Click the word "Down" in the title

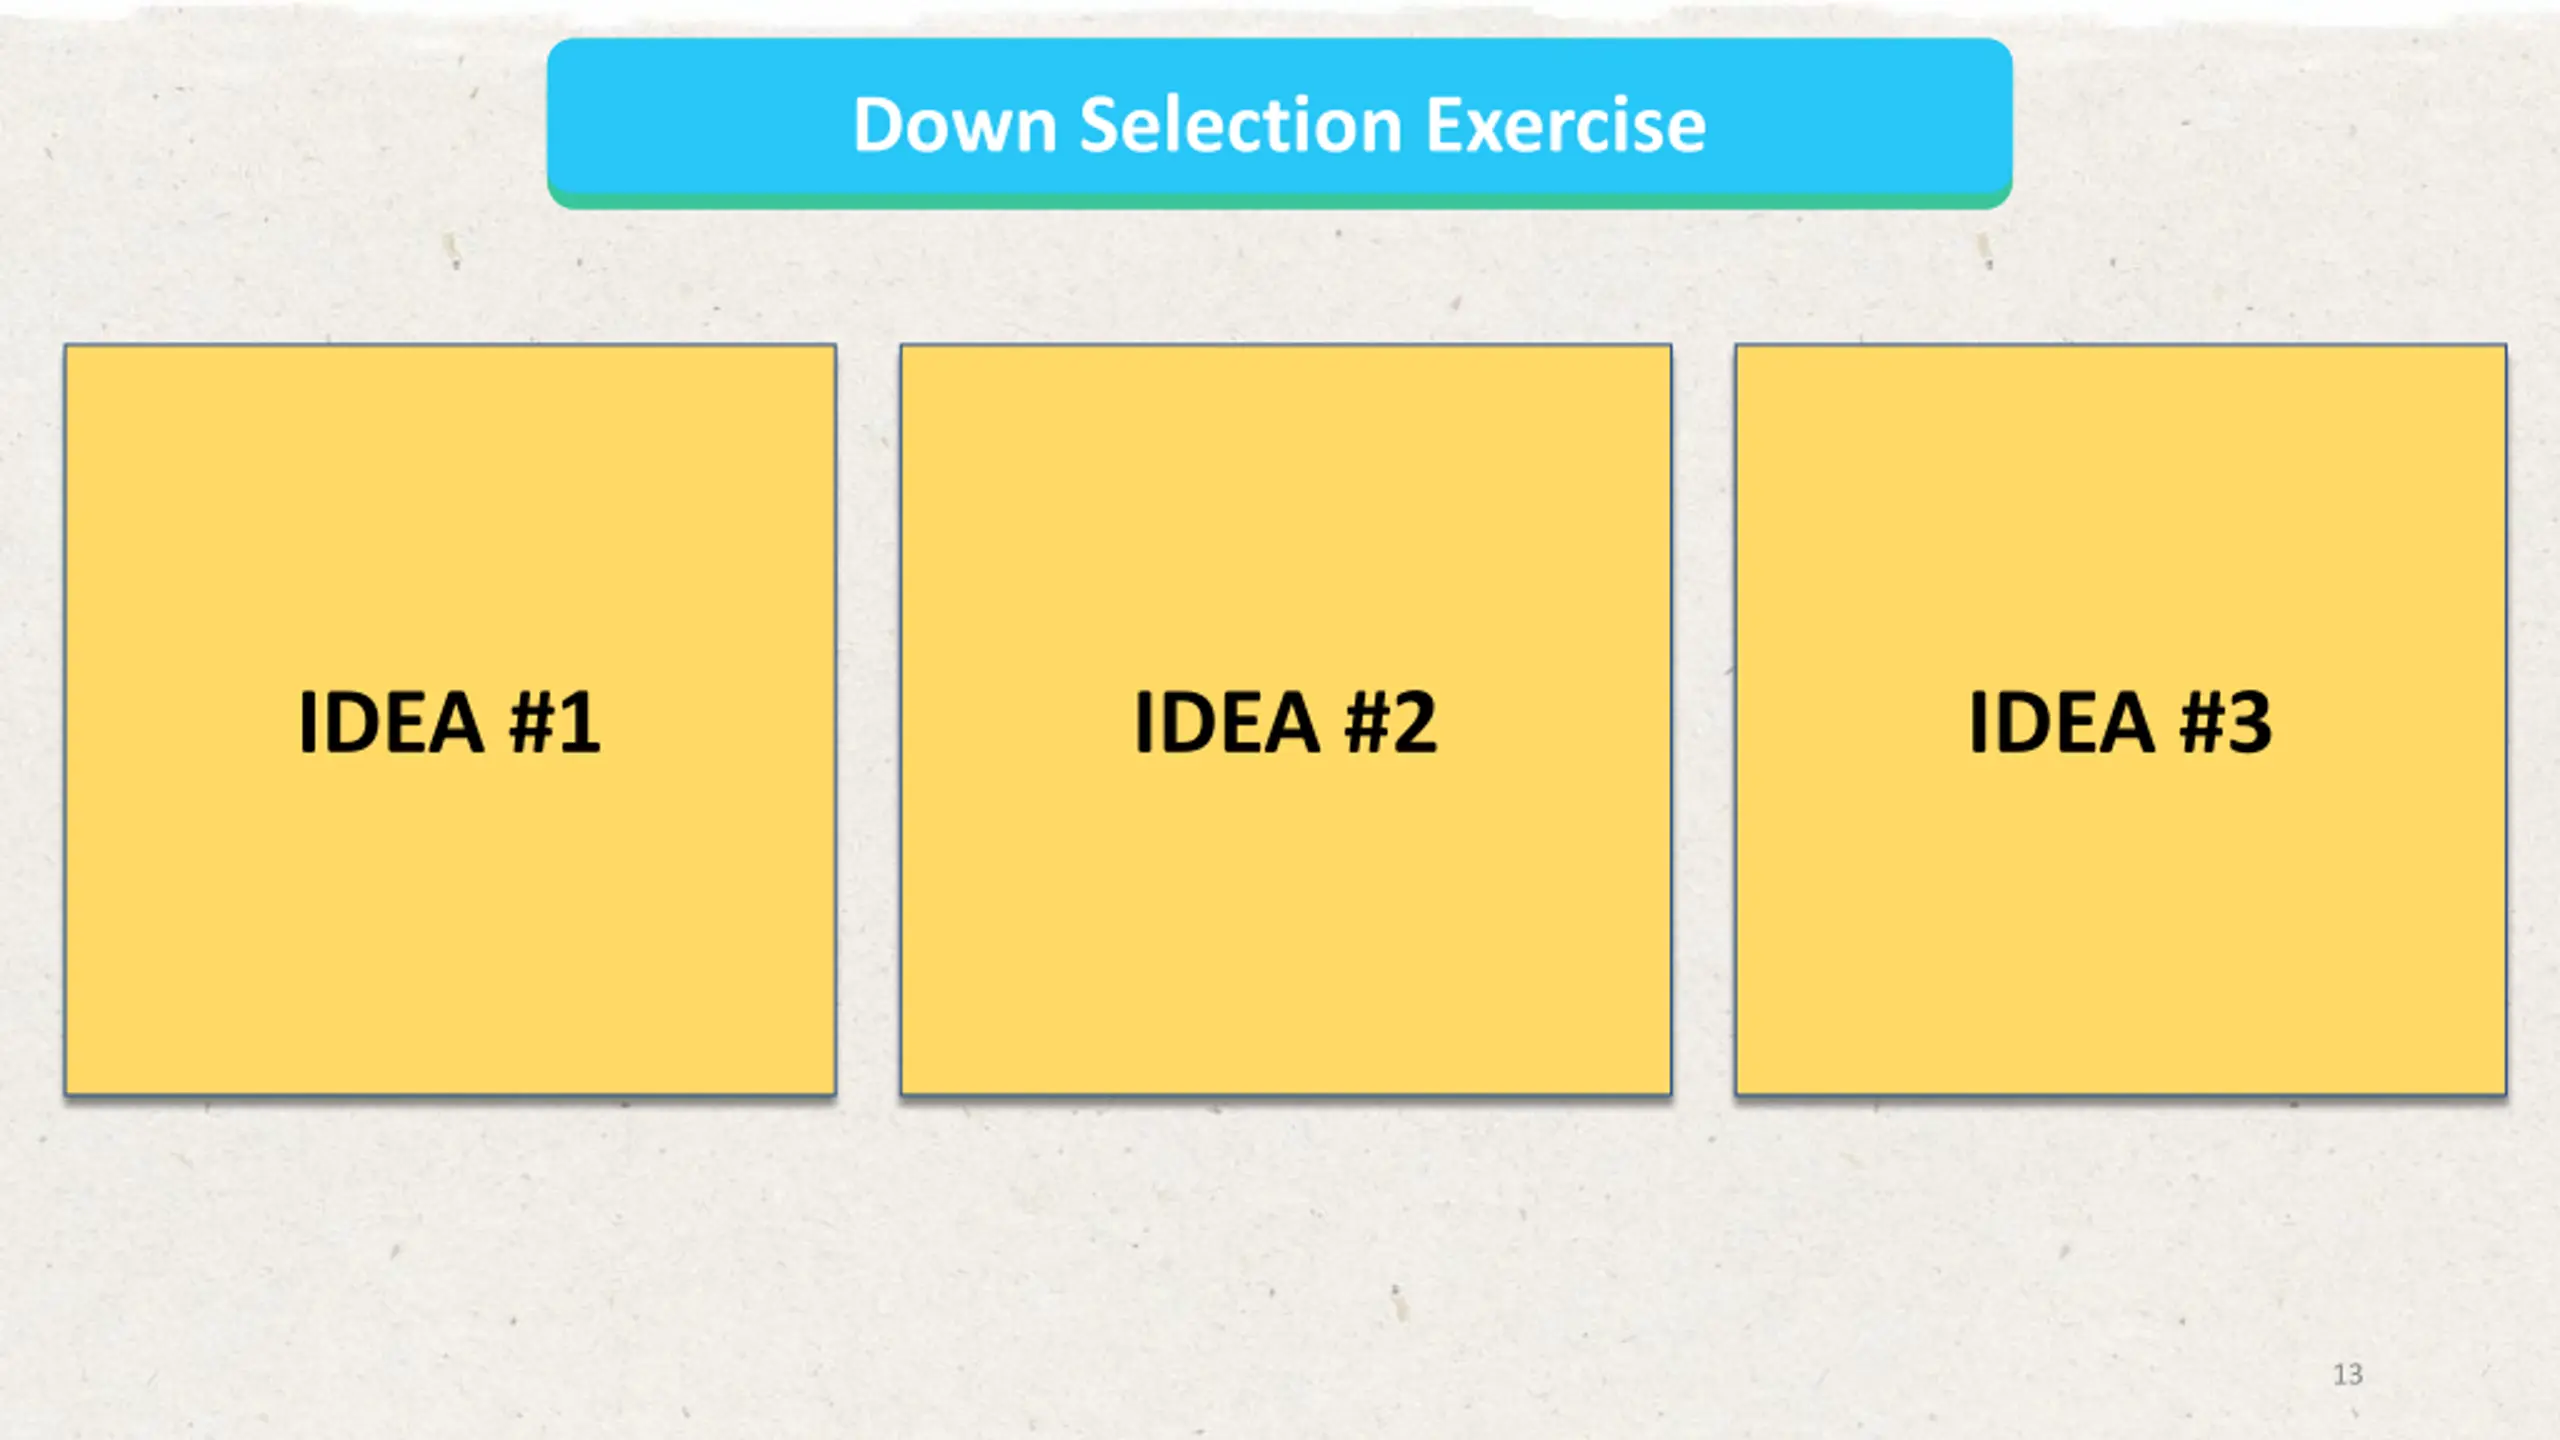(x=954, y=125)
